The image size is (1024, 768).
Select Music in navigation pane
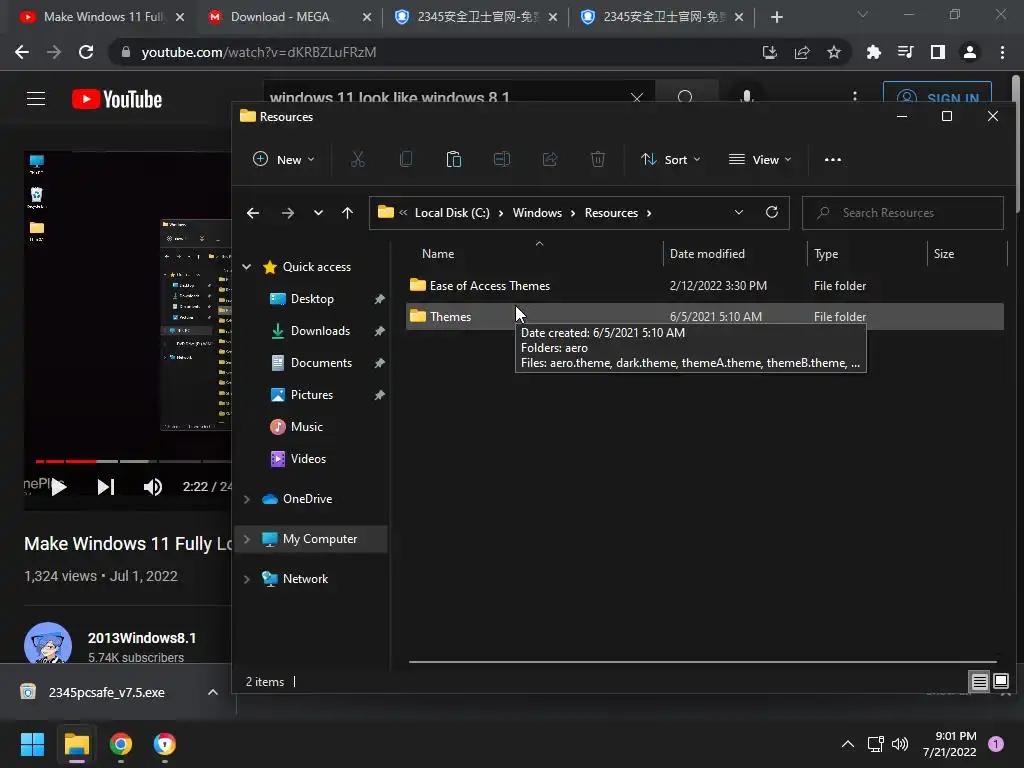click(306, 426)
